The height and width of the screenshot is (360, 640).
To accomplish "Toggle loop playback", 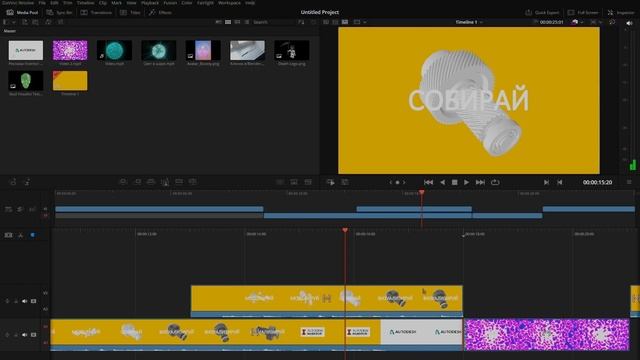I will [x=495, y=182].
